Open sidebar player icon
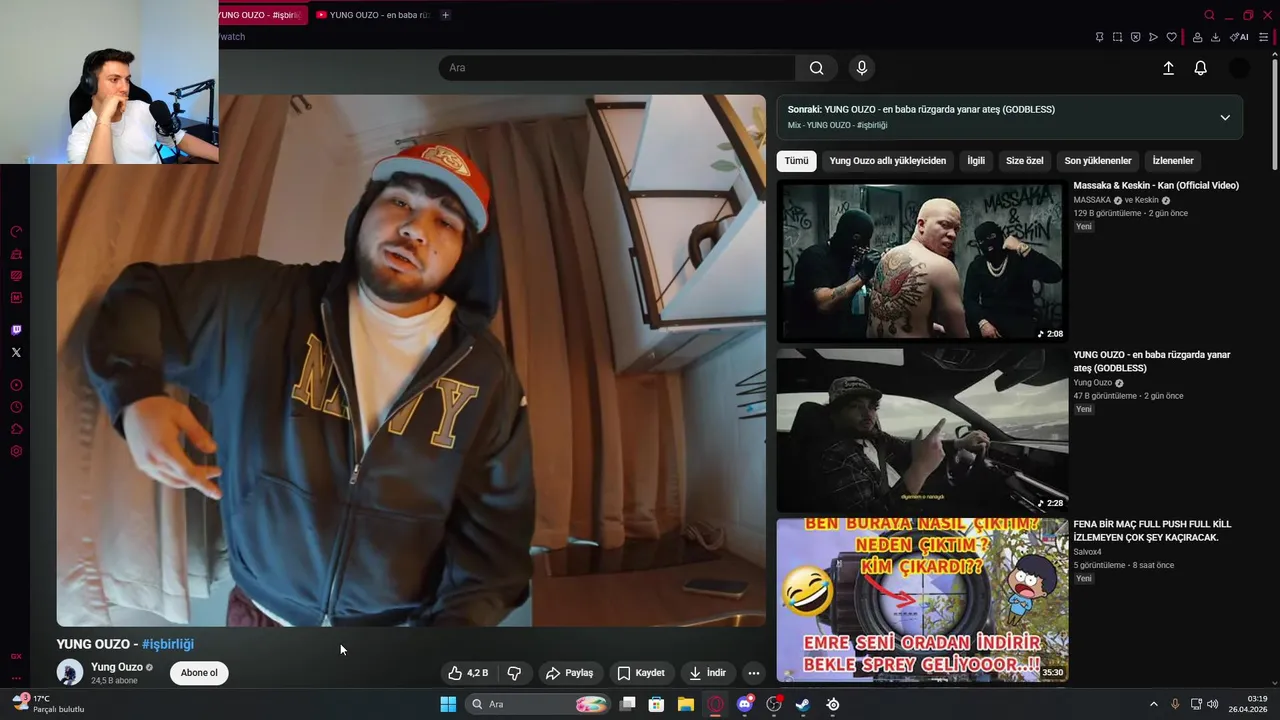Screen dimensions: 1280x720 point(16,385)
